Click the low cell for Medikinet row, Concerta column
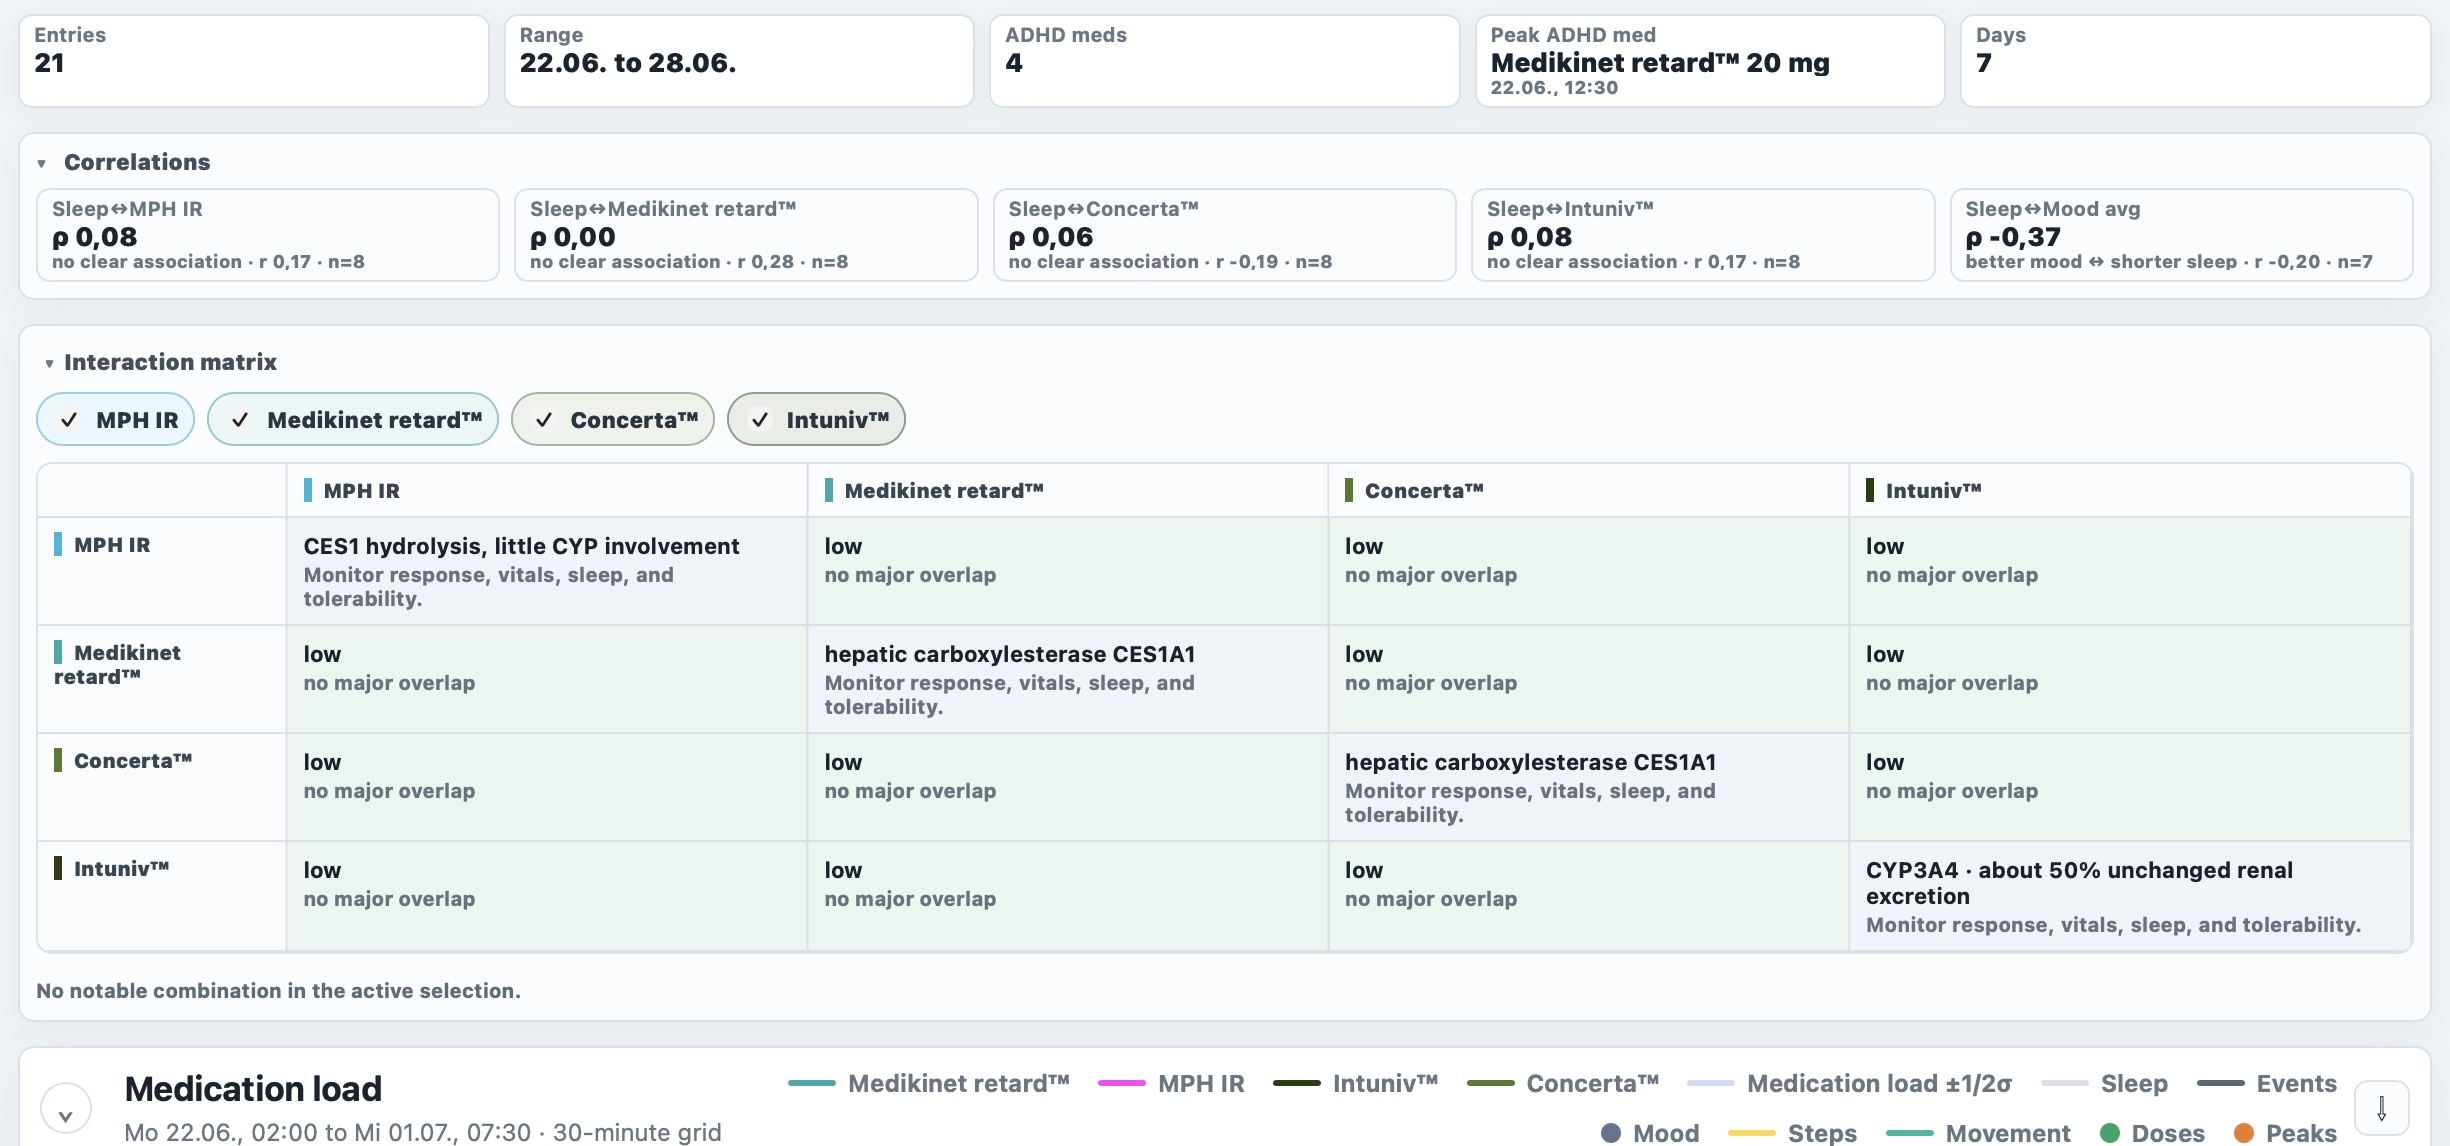Viewport: 2450px width, 1146px height. pyautogui.click(x=1588, y=679)
